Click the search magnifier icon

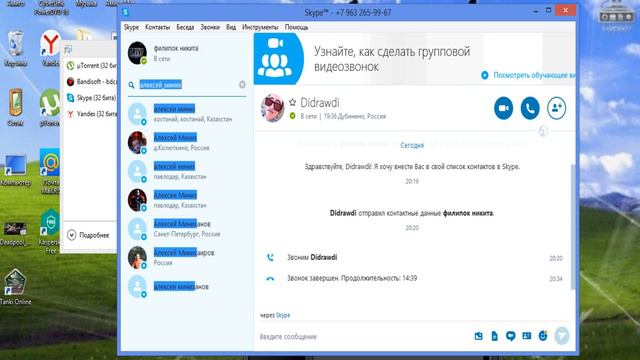click(x=131, y=85)
